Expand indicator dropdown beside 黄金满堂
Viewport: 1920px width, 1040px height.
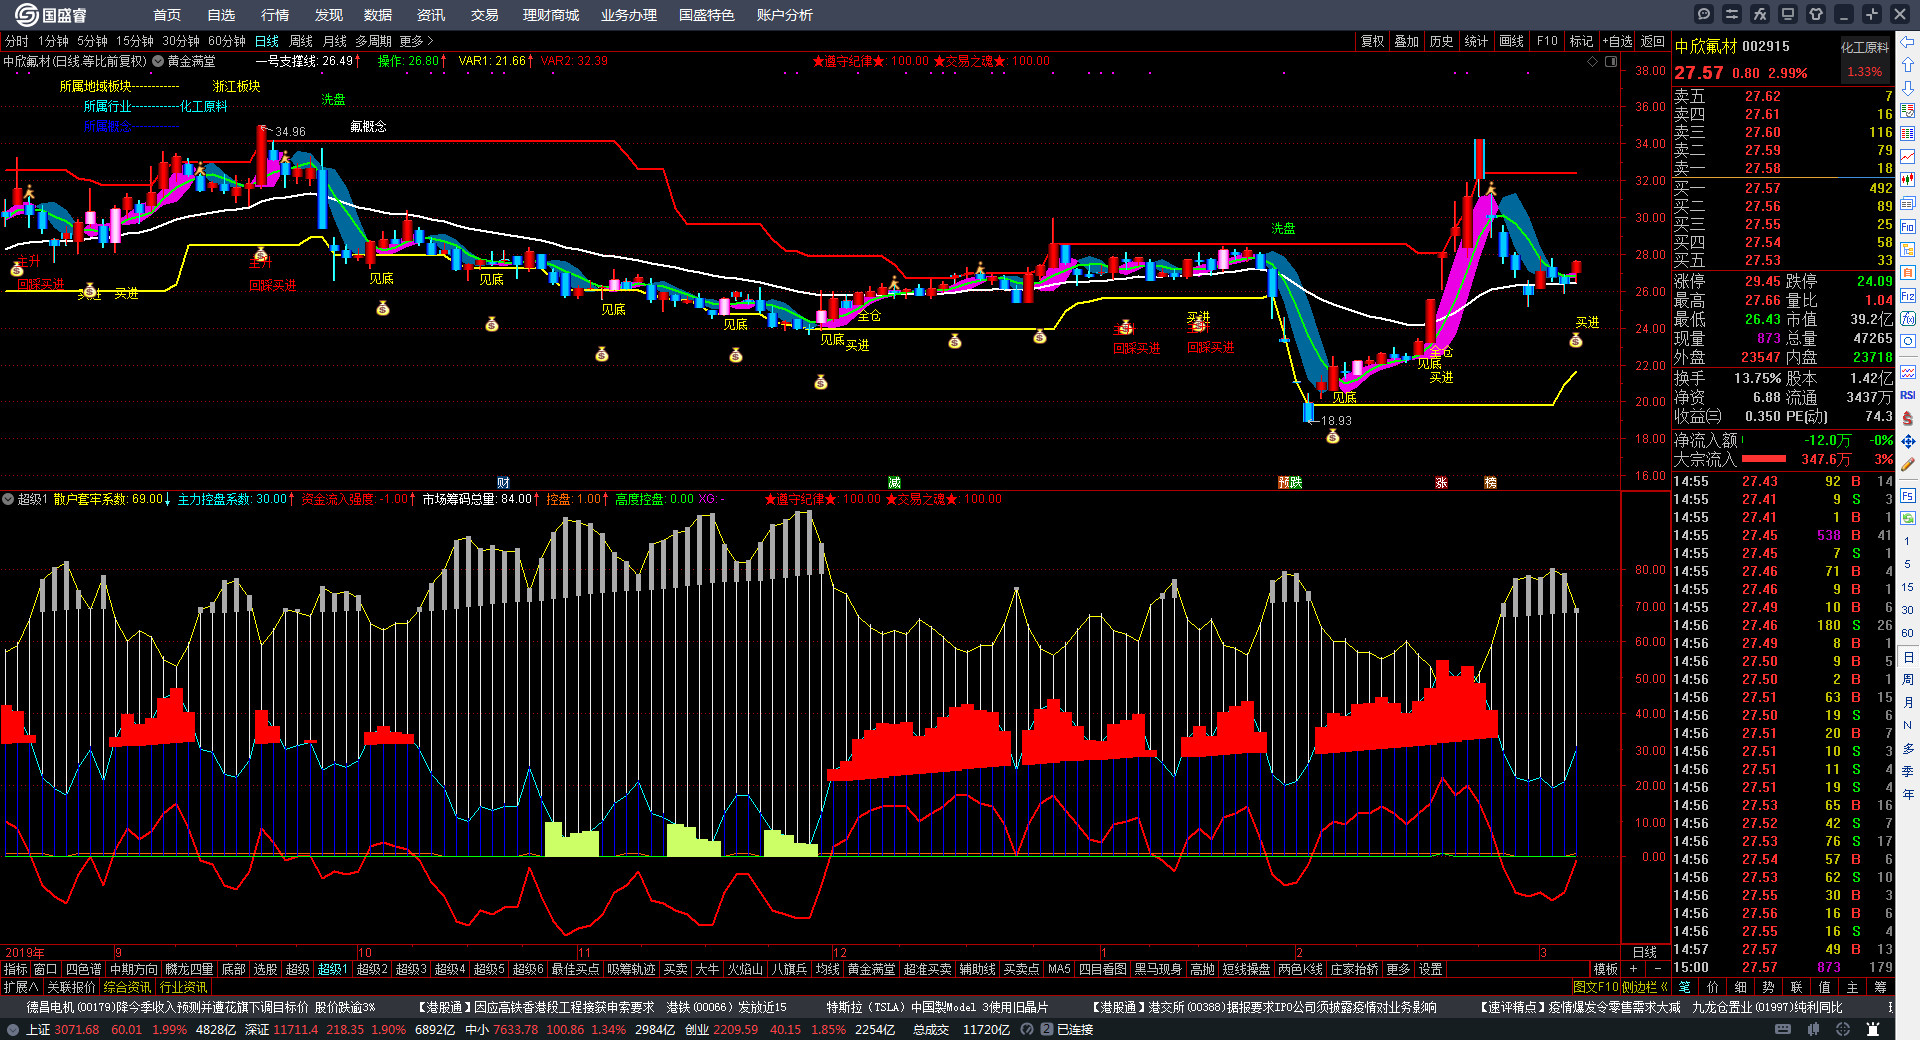pos(158,61)
